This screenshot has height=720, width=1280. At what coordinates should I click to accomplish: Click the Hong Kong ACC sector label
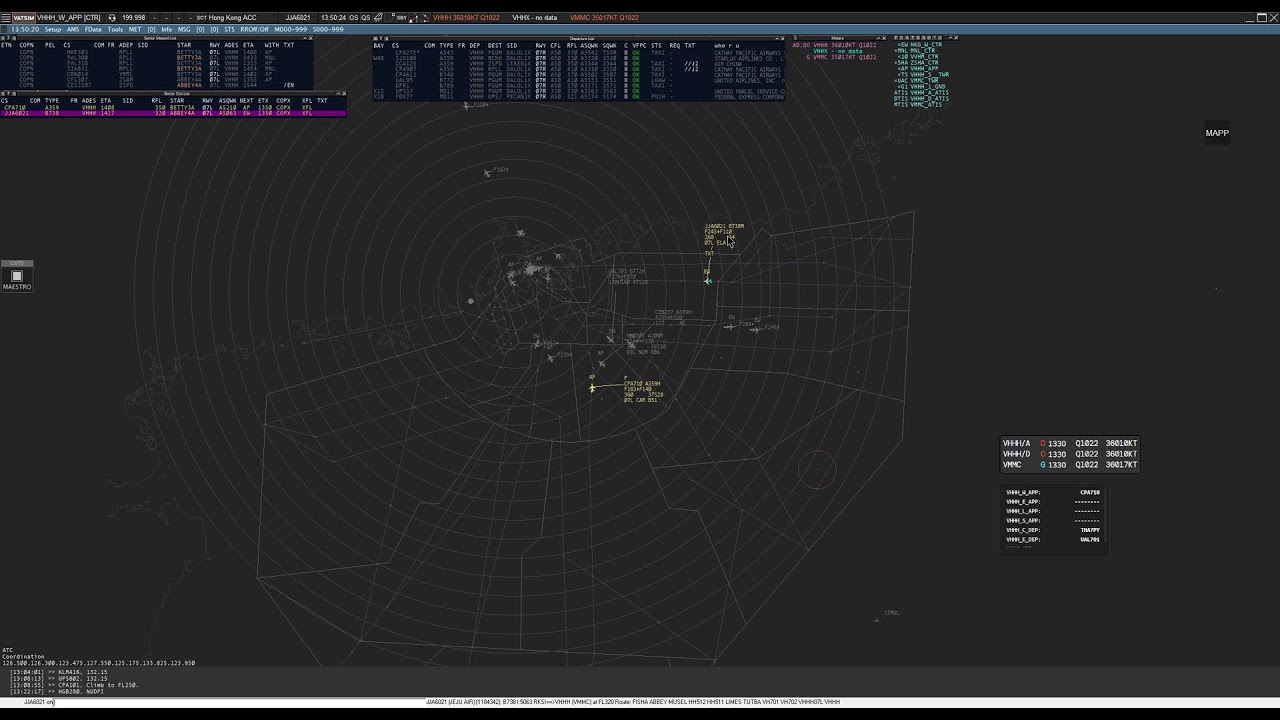point(232,18)
